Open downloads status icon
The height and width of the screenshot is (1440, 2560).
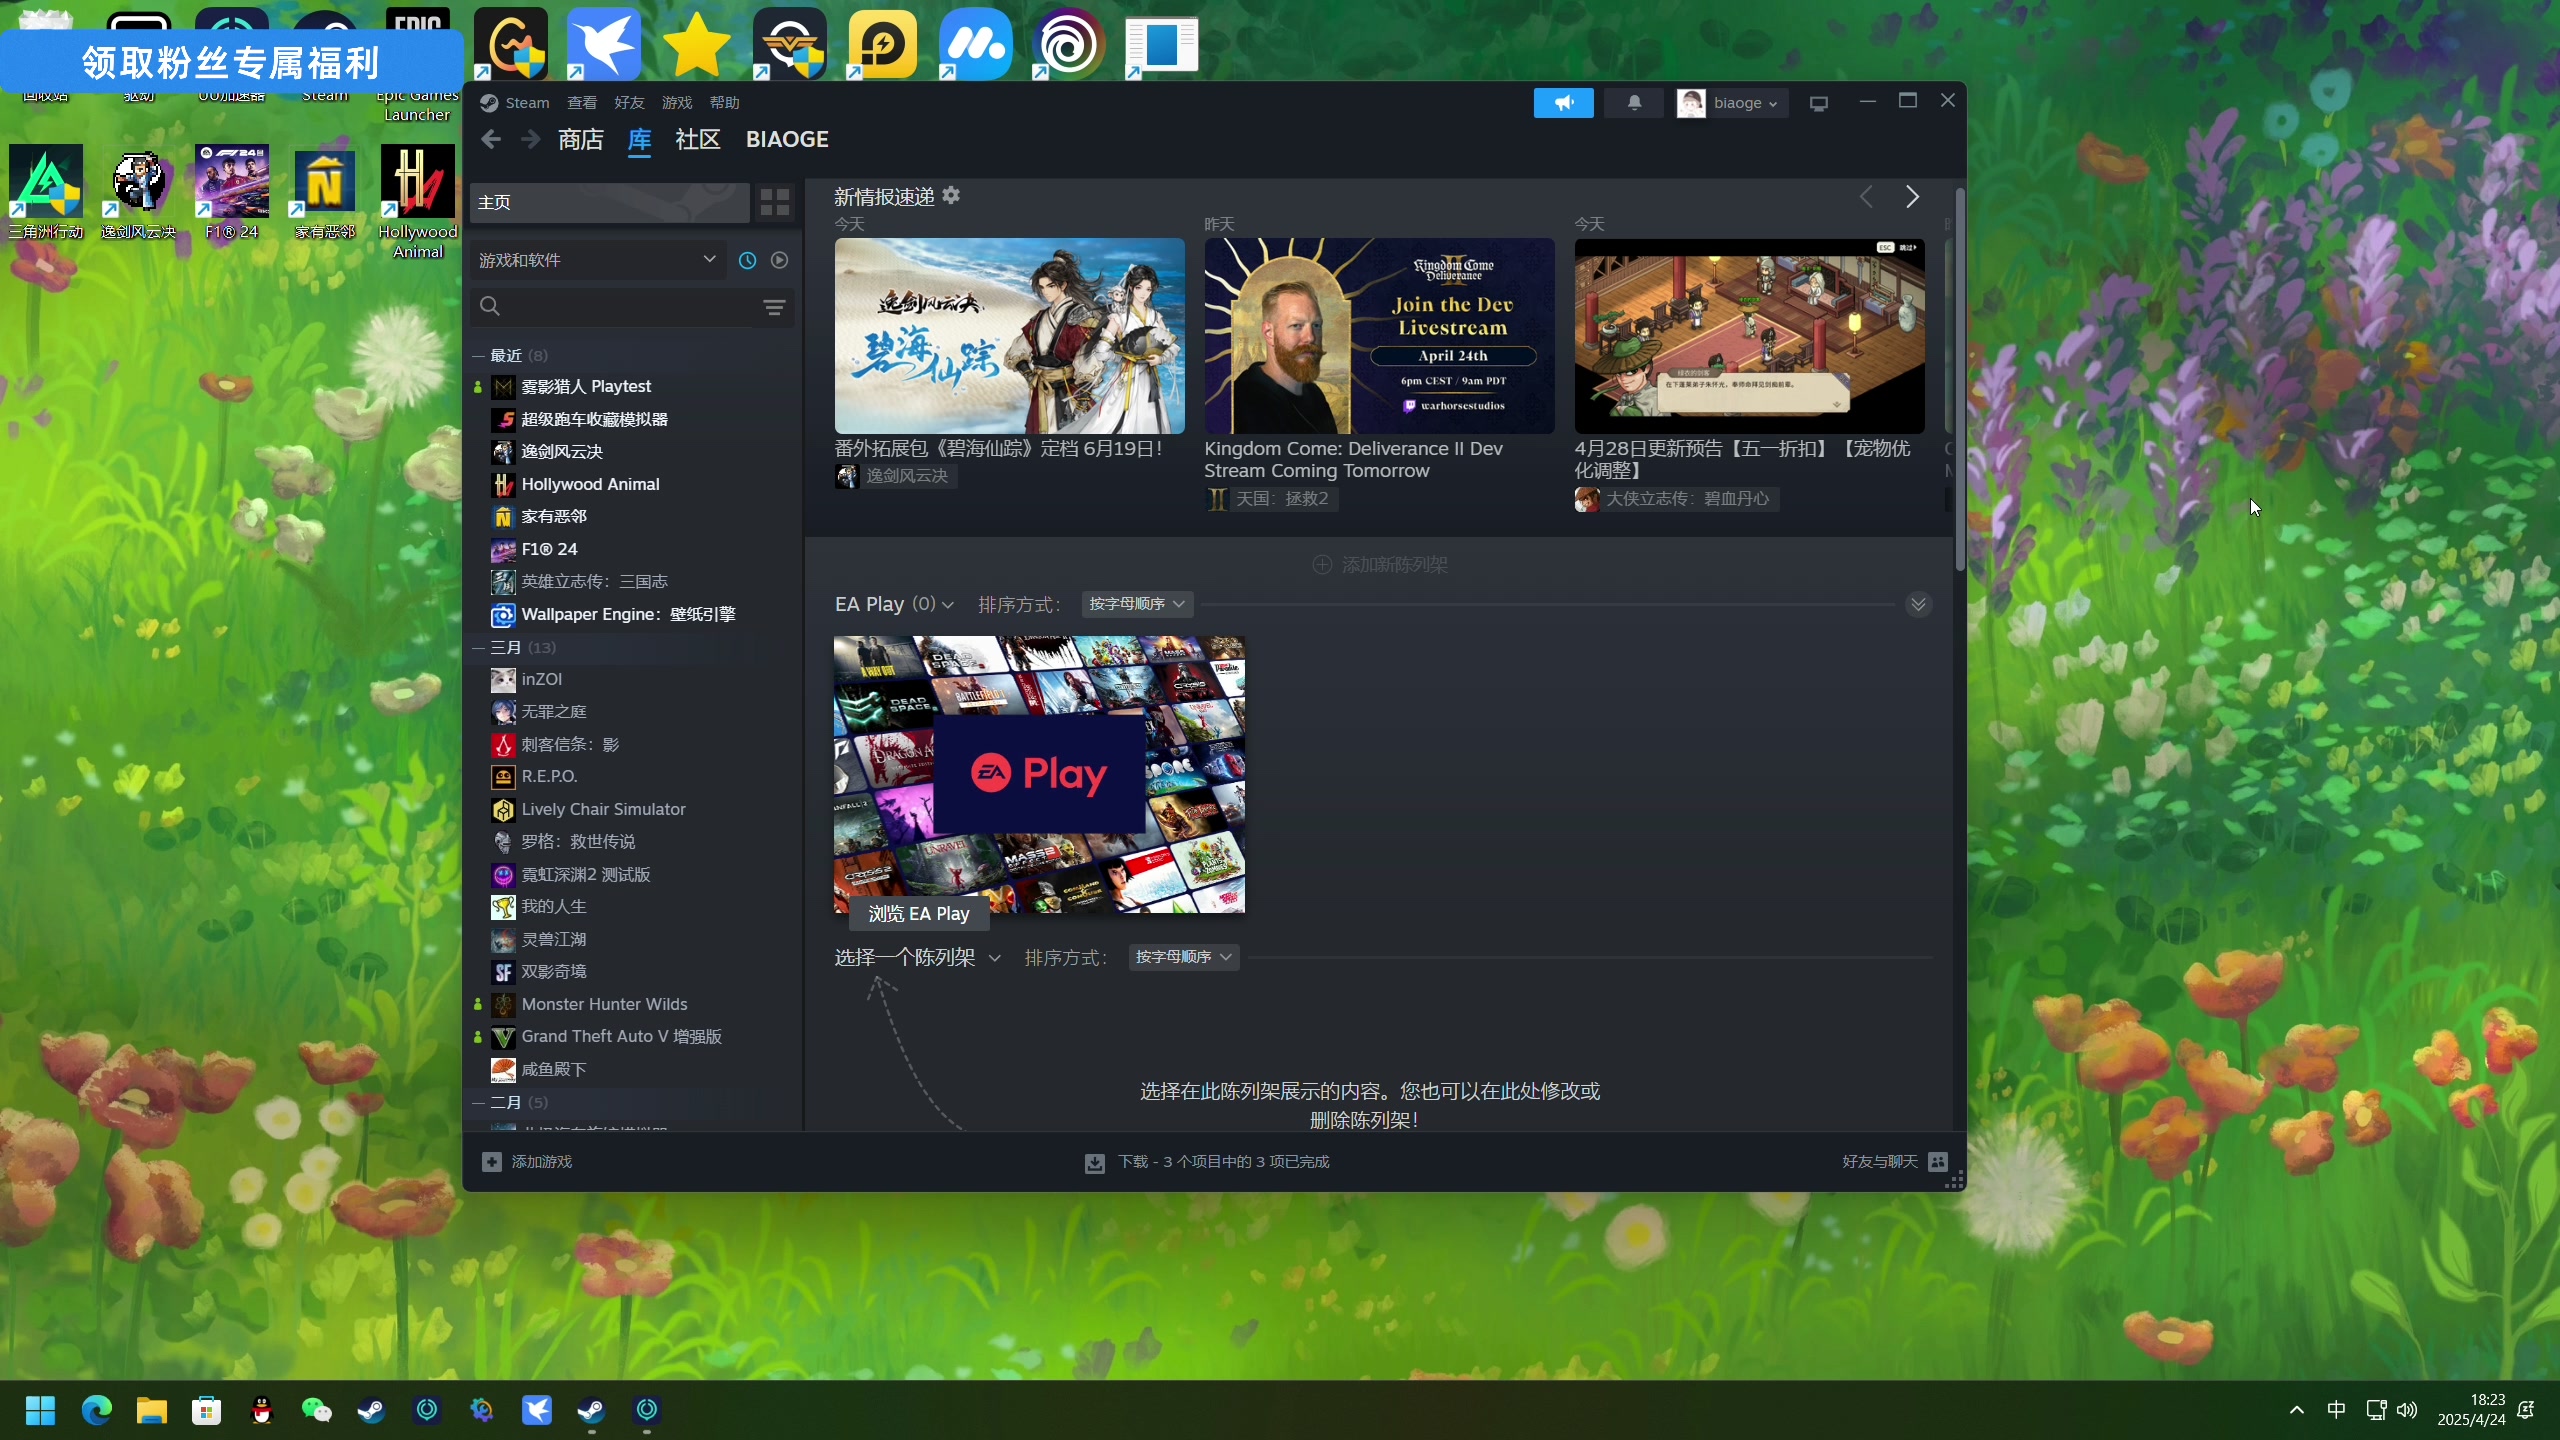tap(1095, 1162)
